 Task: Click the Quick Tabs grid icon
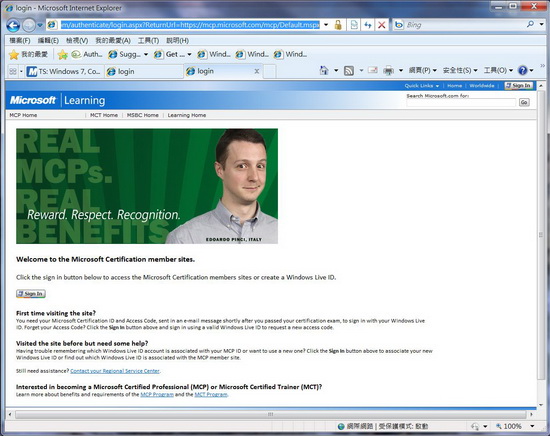point(13,72)
